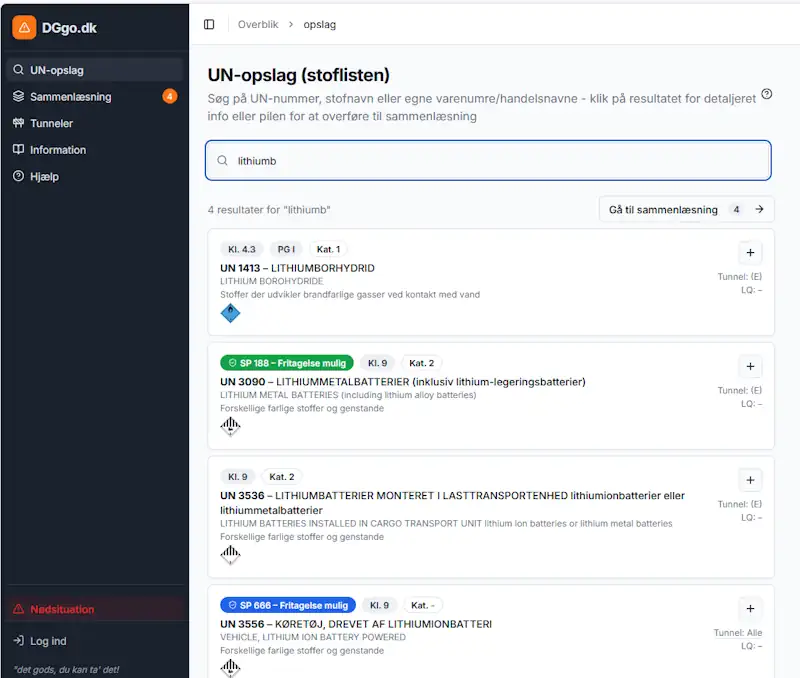Click the plus button on UN 1413 card
800x678 pixels.
pos(751,253)
